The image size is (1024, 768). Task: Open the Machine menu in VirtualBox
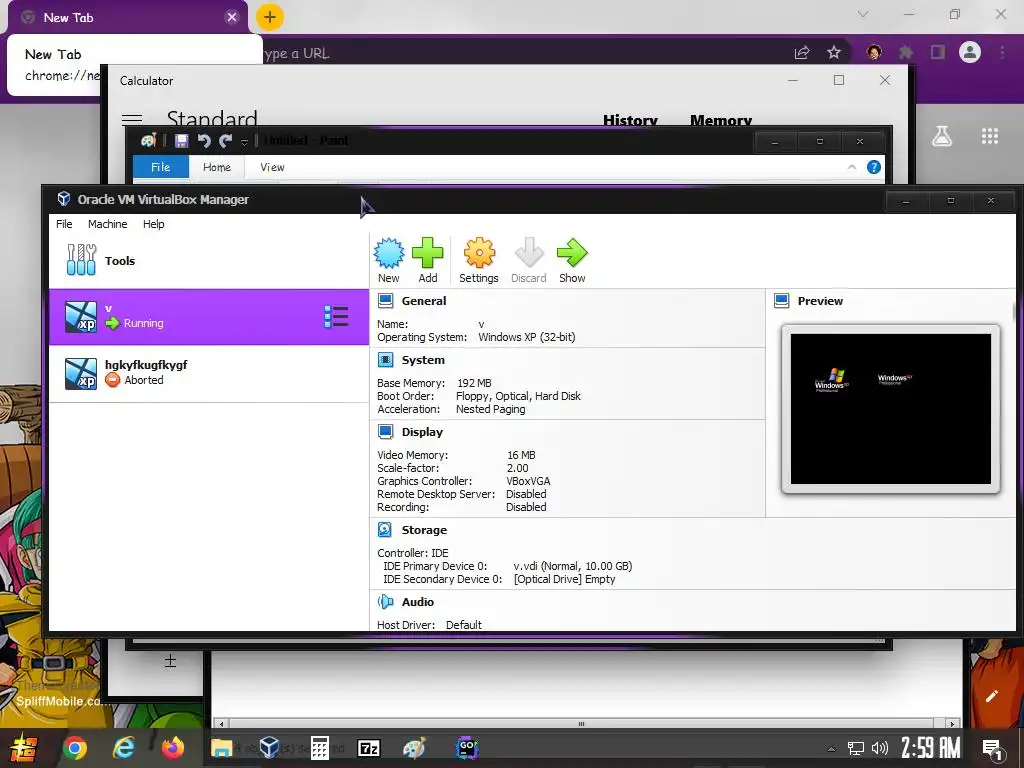[108, 224]
